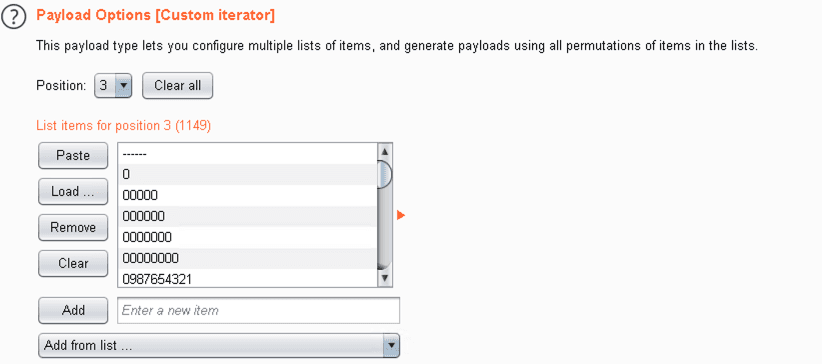Select the 000000 list entry
This screenshot has width=822, height=364.
(247, 216)
